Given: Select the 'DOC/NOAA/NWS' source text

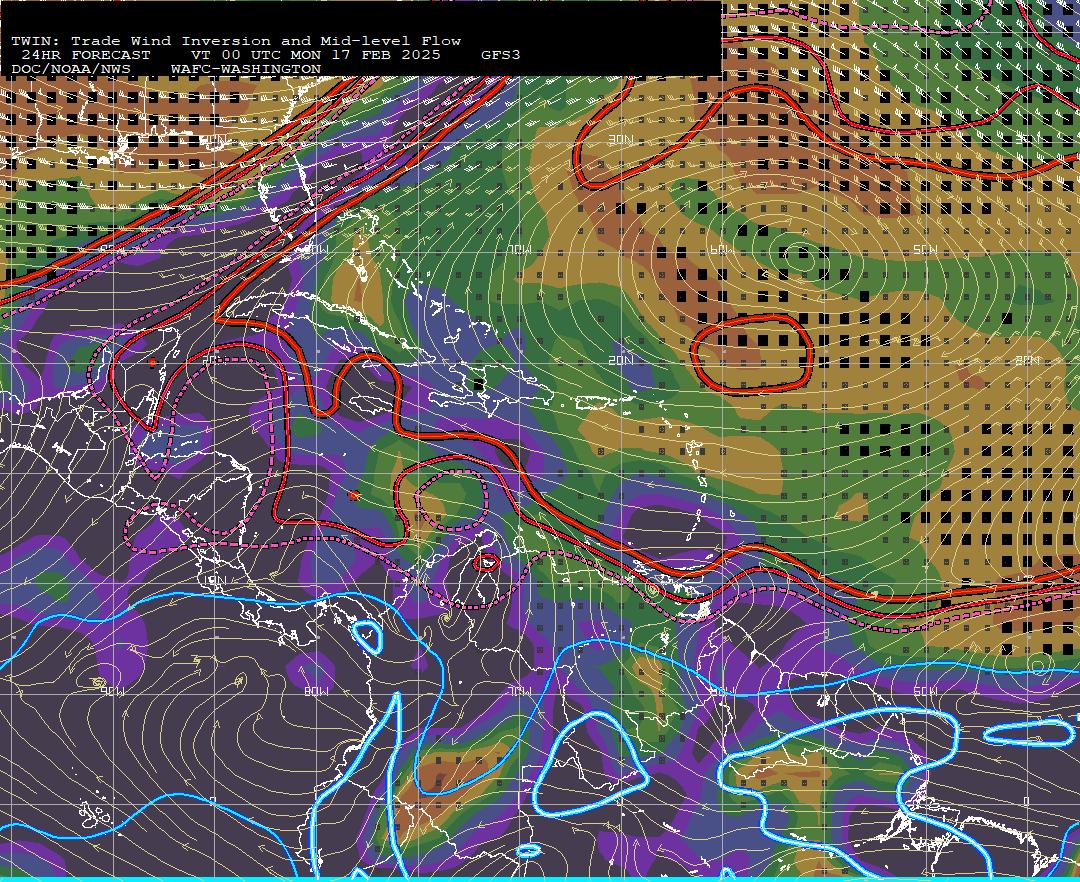Looking at the screenshot, I should (x=71, y=70).
